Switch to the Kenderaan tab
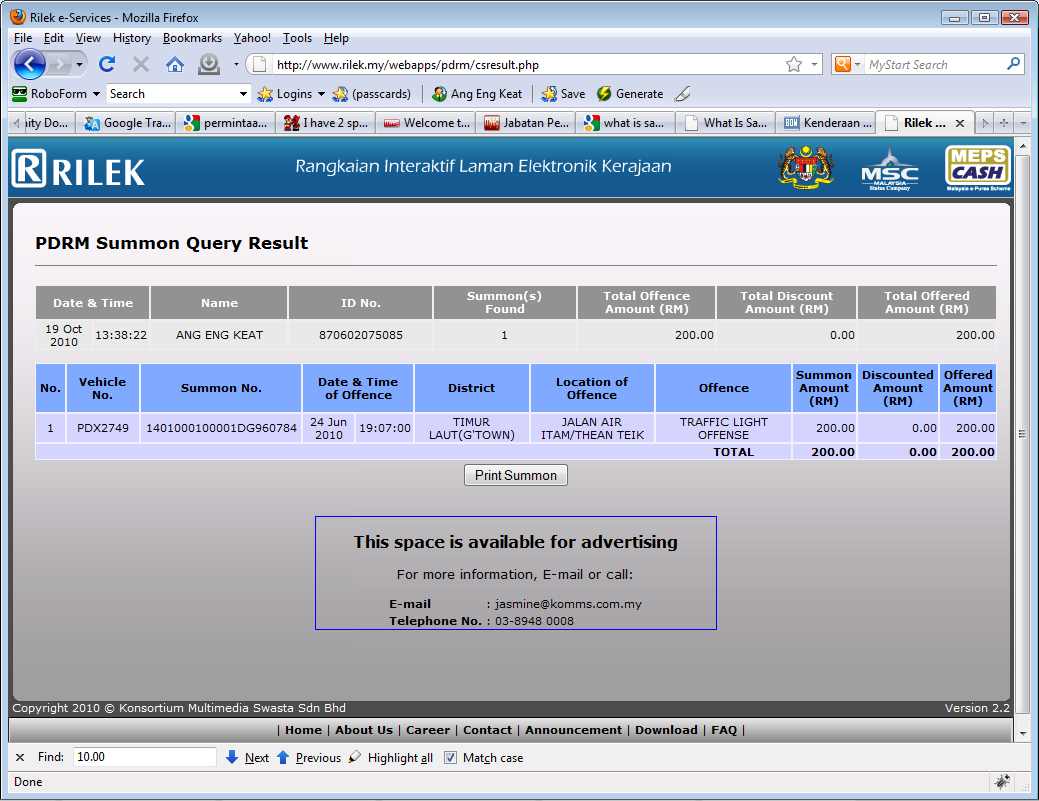Viewport: 1039px width, 801px height. (x=826, y=123)
